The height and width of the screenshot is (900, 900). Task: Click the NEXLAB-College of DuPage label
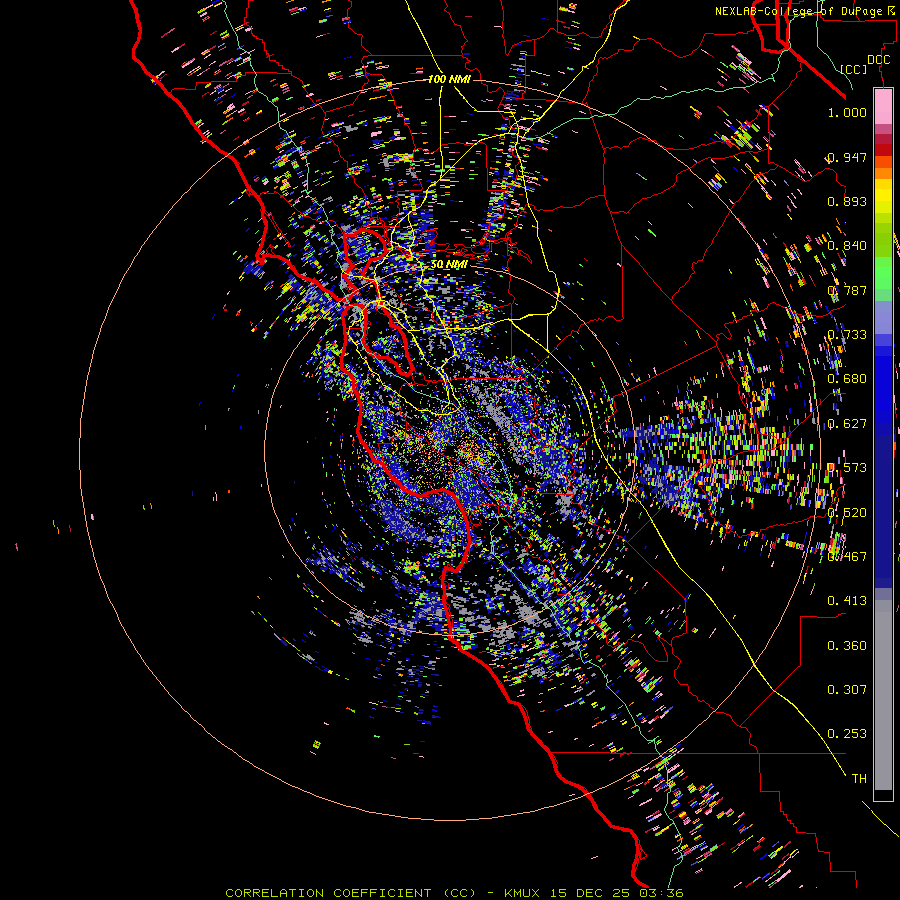pyautogui.click(x=804, y=11)
